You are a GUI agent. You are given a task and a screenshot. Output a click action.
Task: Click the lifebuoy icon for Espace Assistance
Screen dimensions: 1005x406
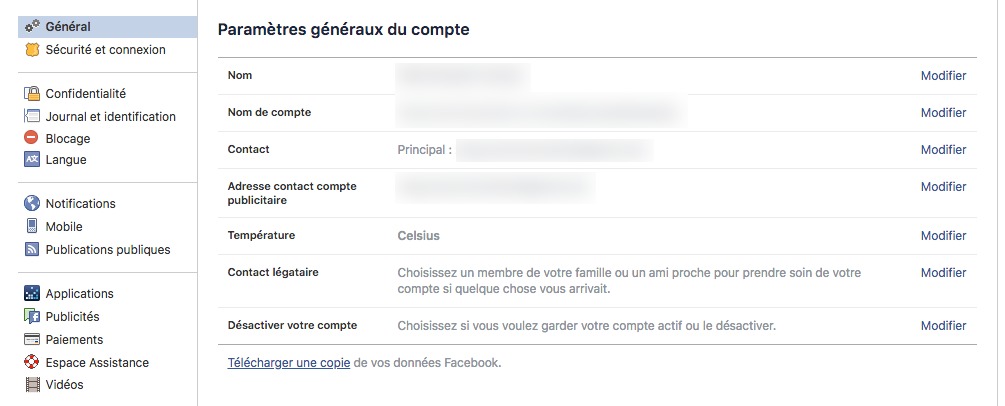click(x=32, y=362)
